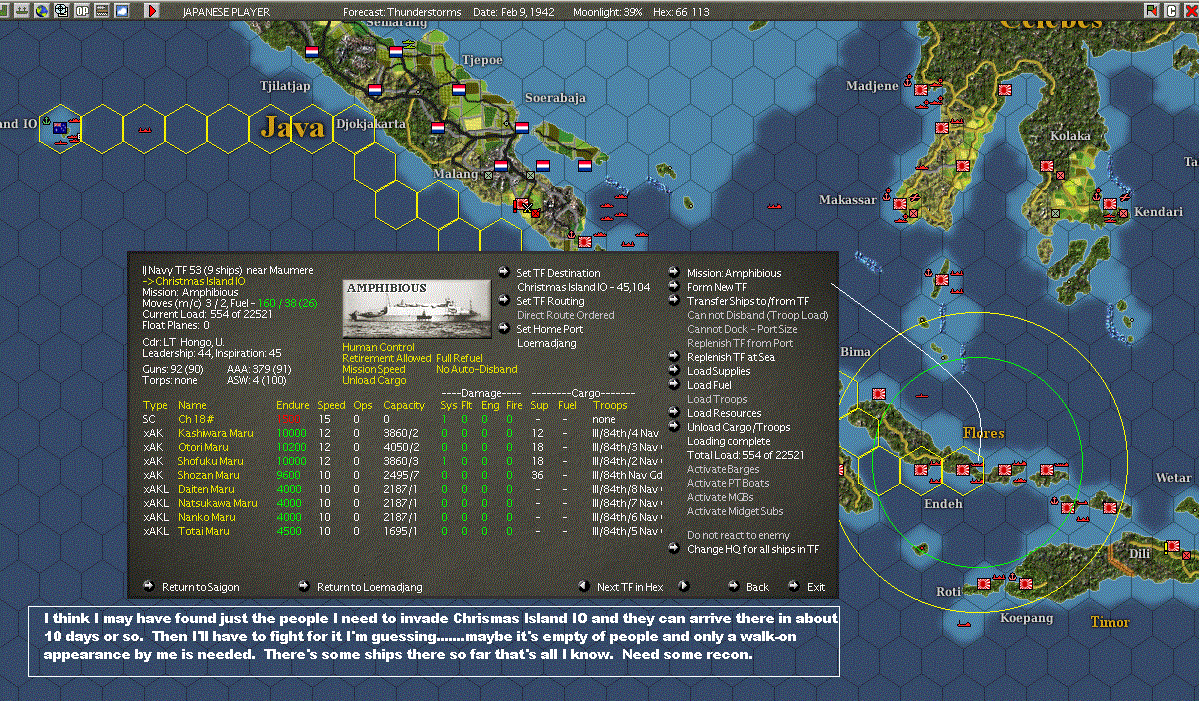Click the Amphibious ship picture thumbnail
The width and height of the screenshot is (1199, 701).
coord(417,309)
